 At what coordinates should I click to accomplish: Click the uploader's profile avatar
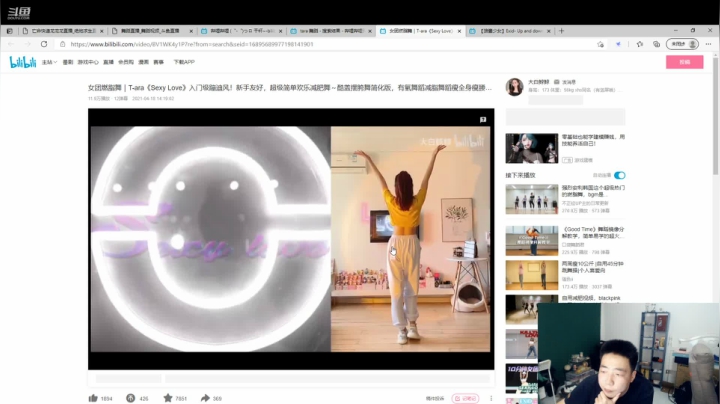coord(514,87)
